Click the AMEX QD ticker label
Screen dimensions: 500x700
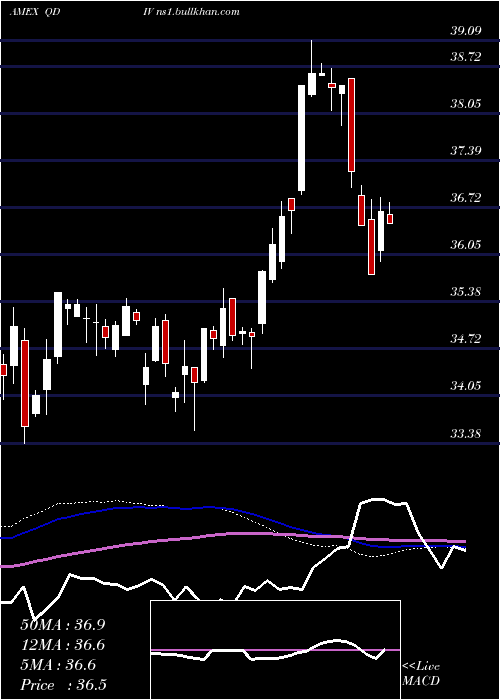(35, 12)
